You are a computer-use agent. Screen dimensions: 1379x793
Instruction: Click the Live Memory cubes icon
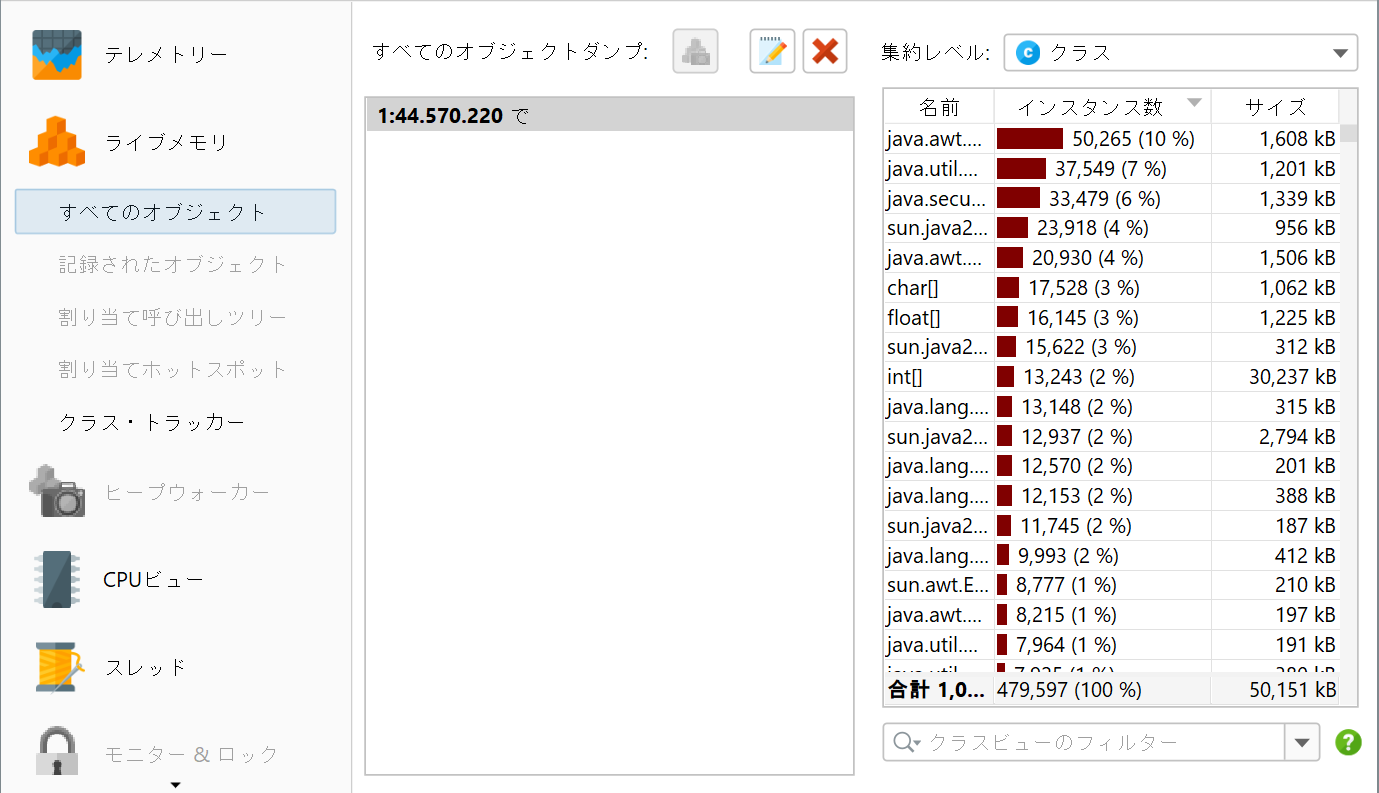point(57,142)
